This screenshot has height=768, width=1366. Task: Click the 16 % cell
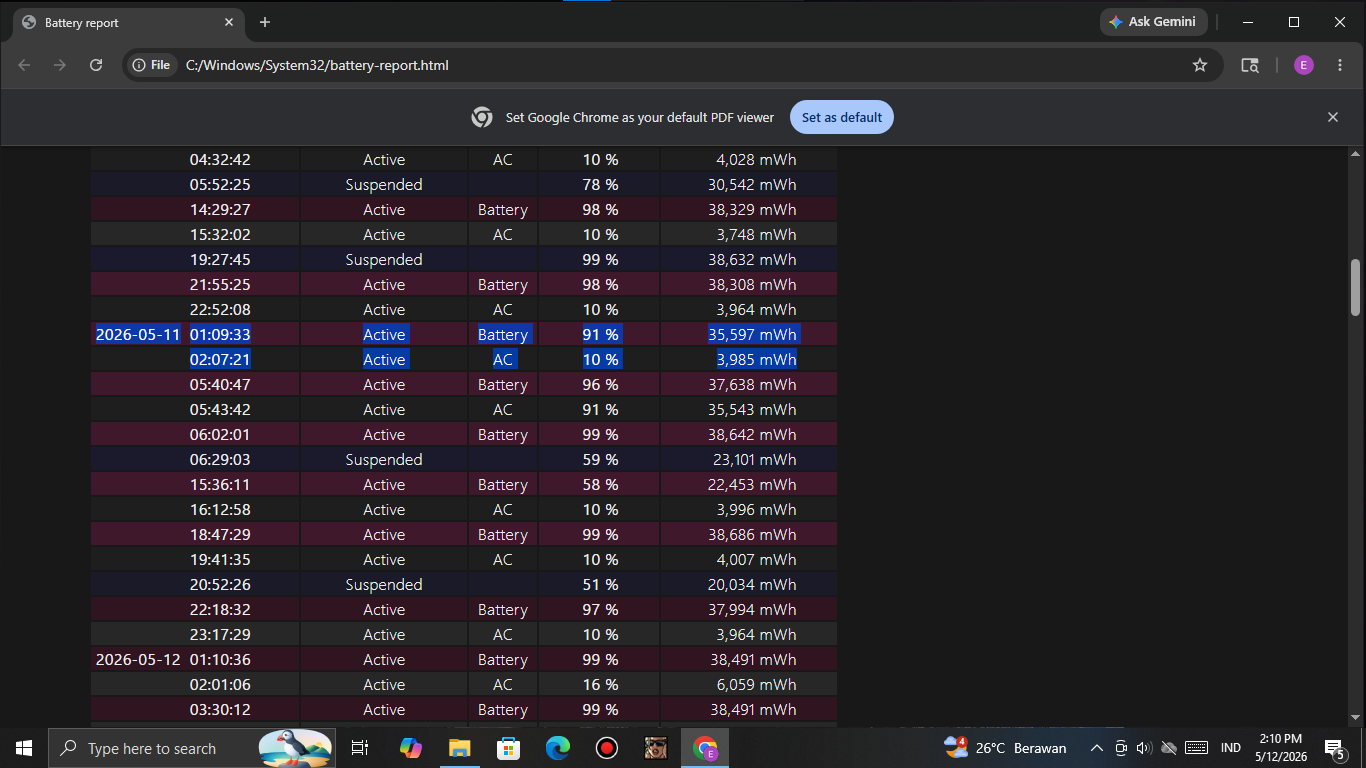click(x=600, y=684)
